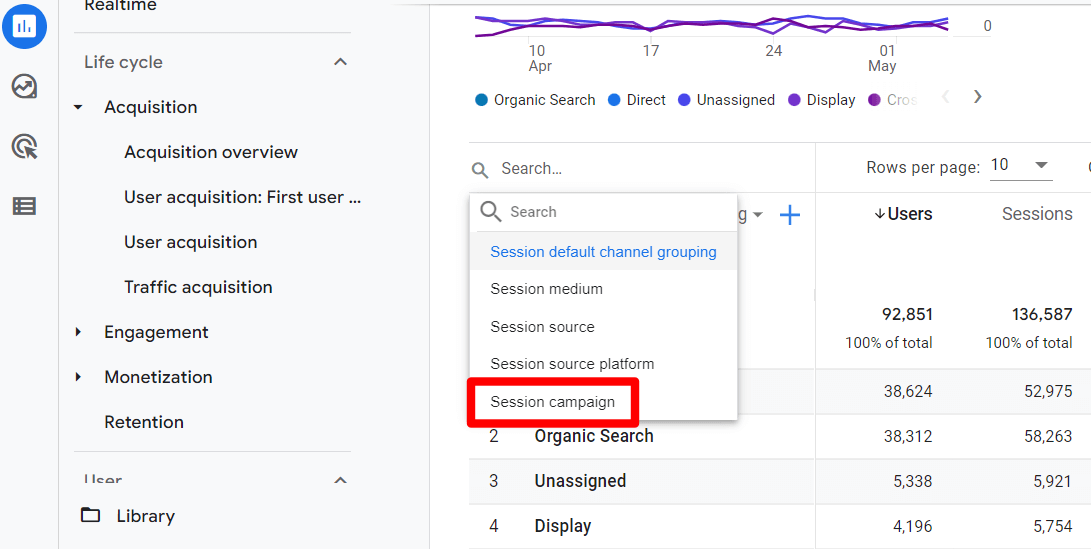
Task: Open Acquisition overview report
Action: [211, 152]
